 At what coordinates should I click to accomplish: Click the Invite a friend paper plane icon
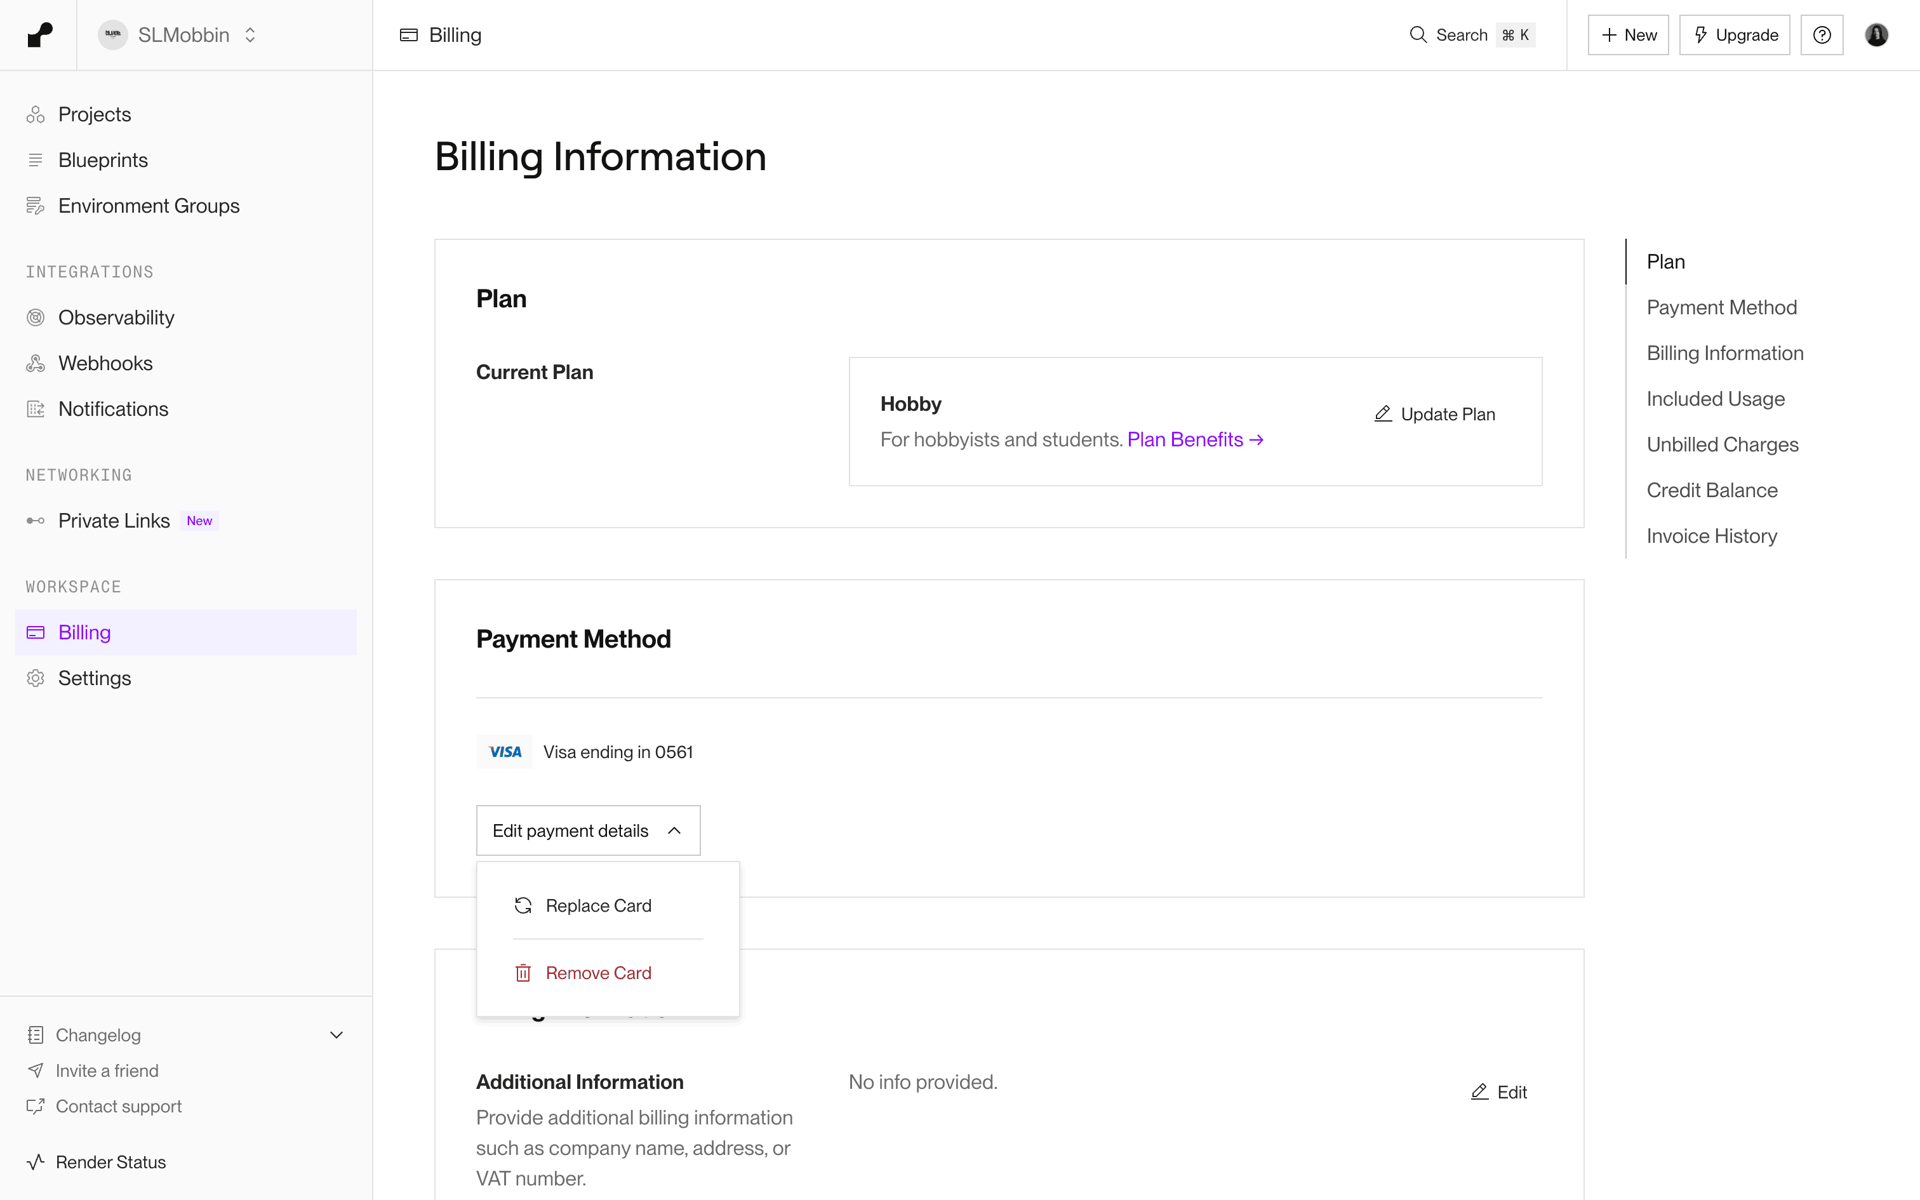pos(36,1071)
